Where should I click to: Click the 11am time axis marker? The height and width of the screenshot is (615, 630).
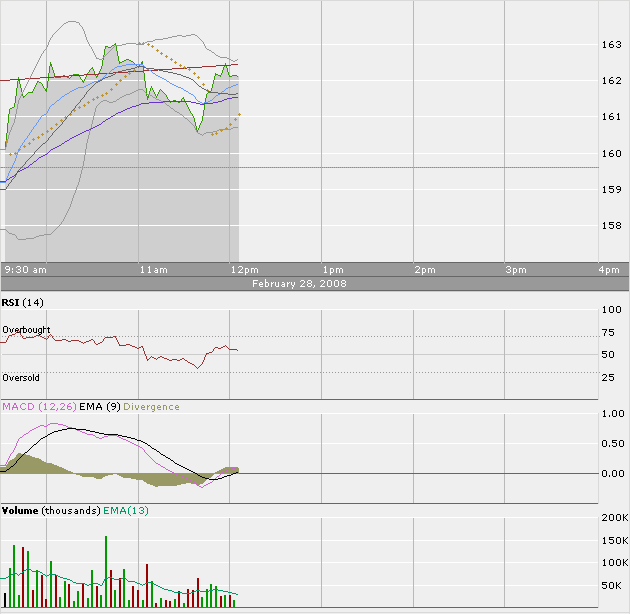coord(153,270)
